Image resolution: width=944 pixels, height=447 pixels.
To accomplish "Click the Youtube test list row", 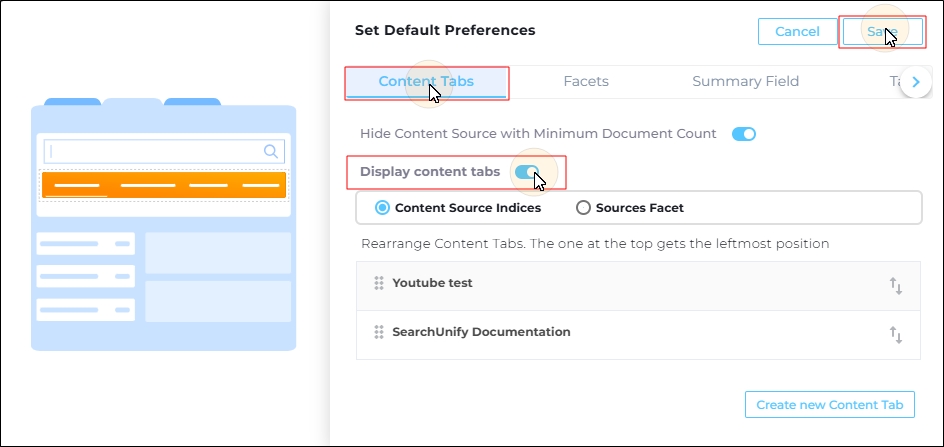I will click(638, 286).
